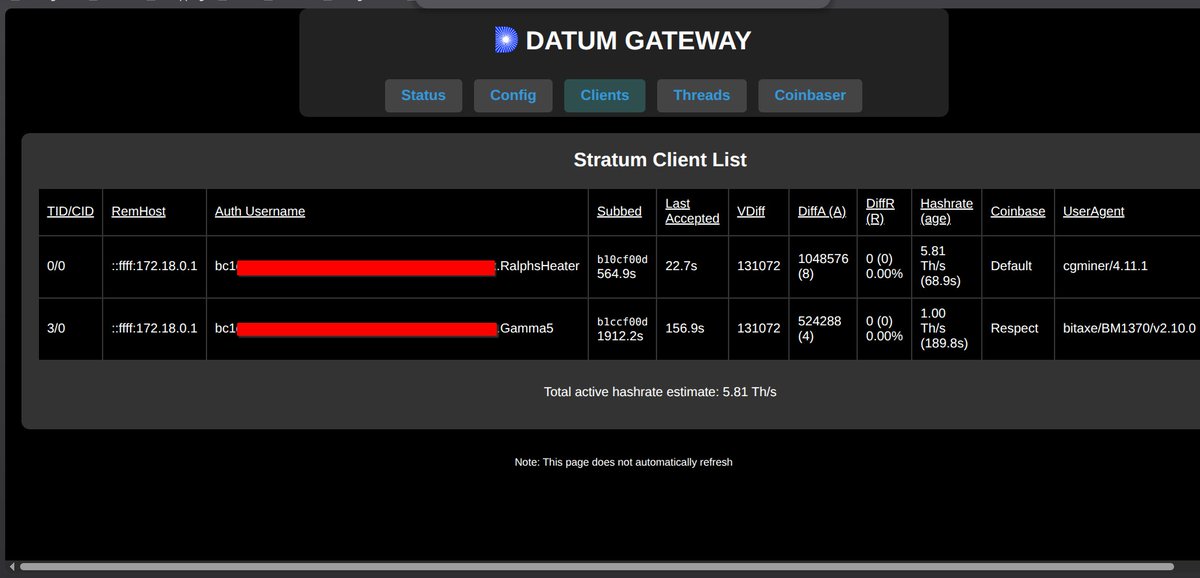Screen dimensions: 1200x578
Task: Click the Auth Username column header
Action: tap(260, 211)
